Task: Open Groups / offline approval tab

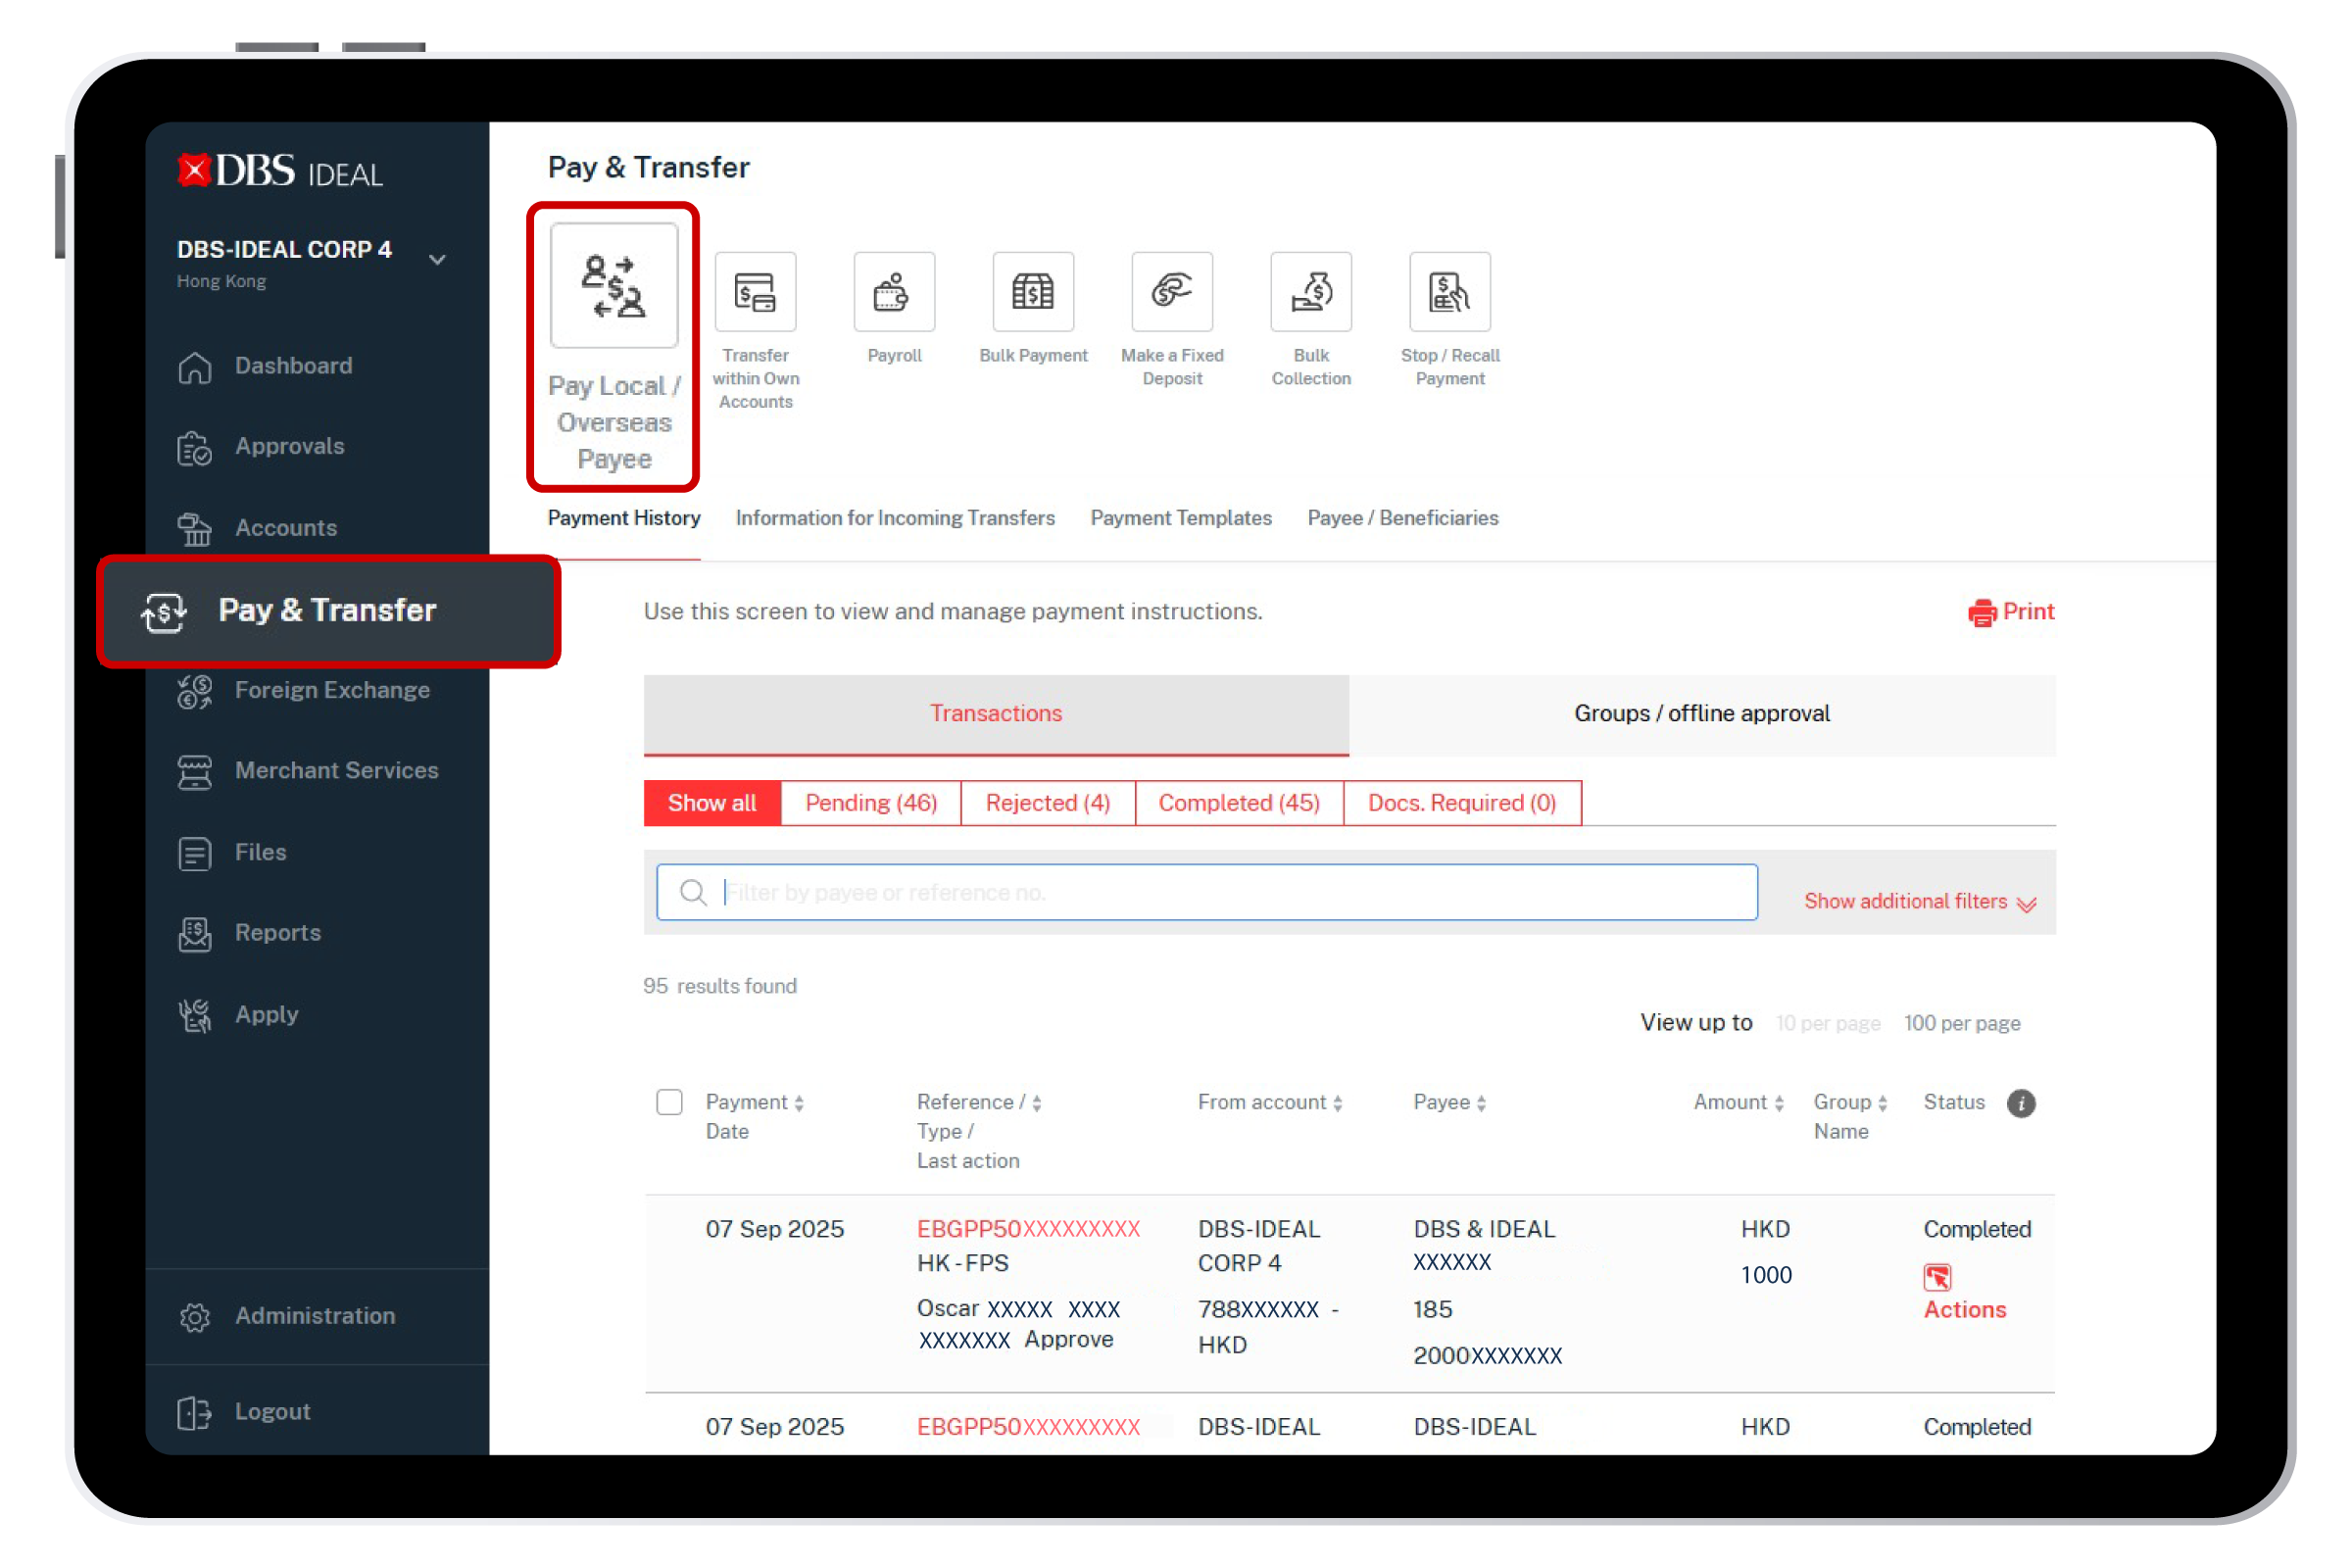Action: pos(1701,714)
